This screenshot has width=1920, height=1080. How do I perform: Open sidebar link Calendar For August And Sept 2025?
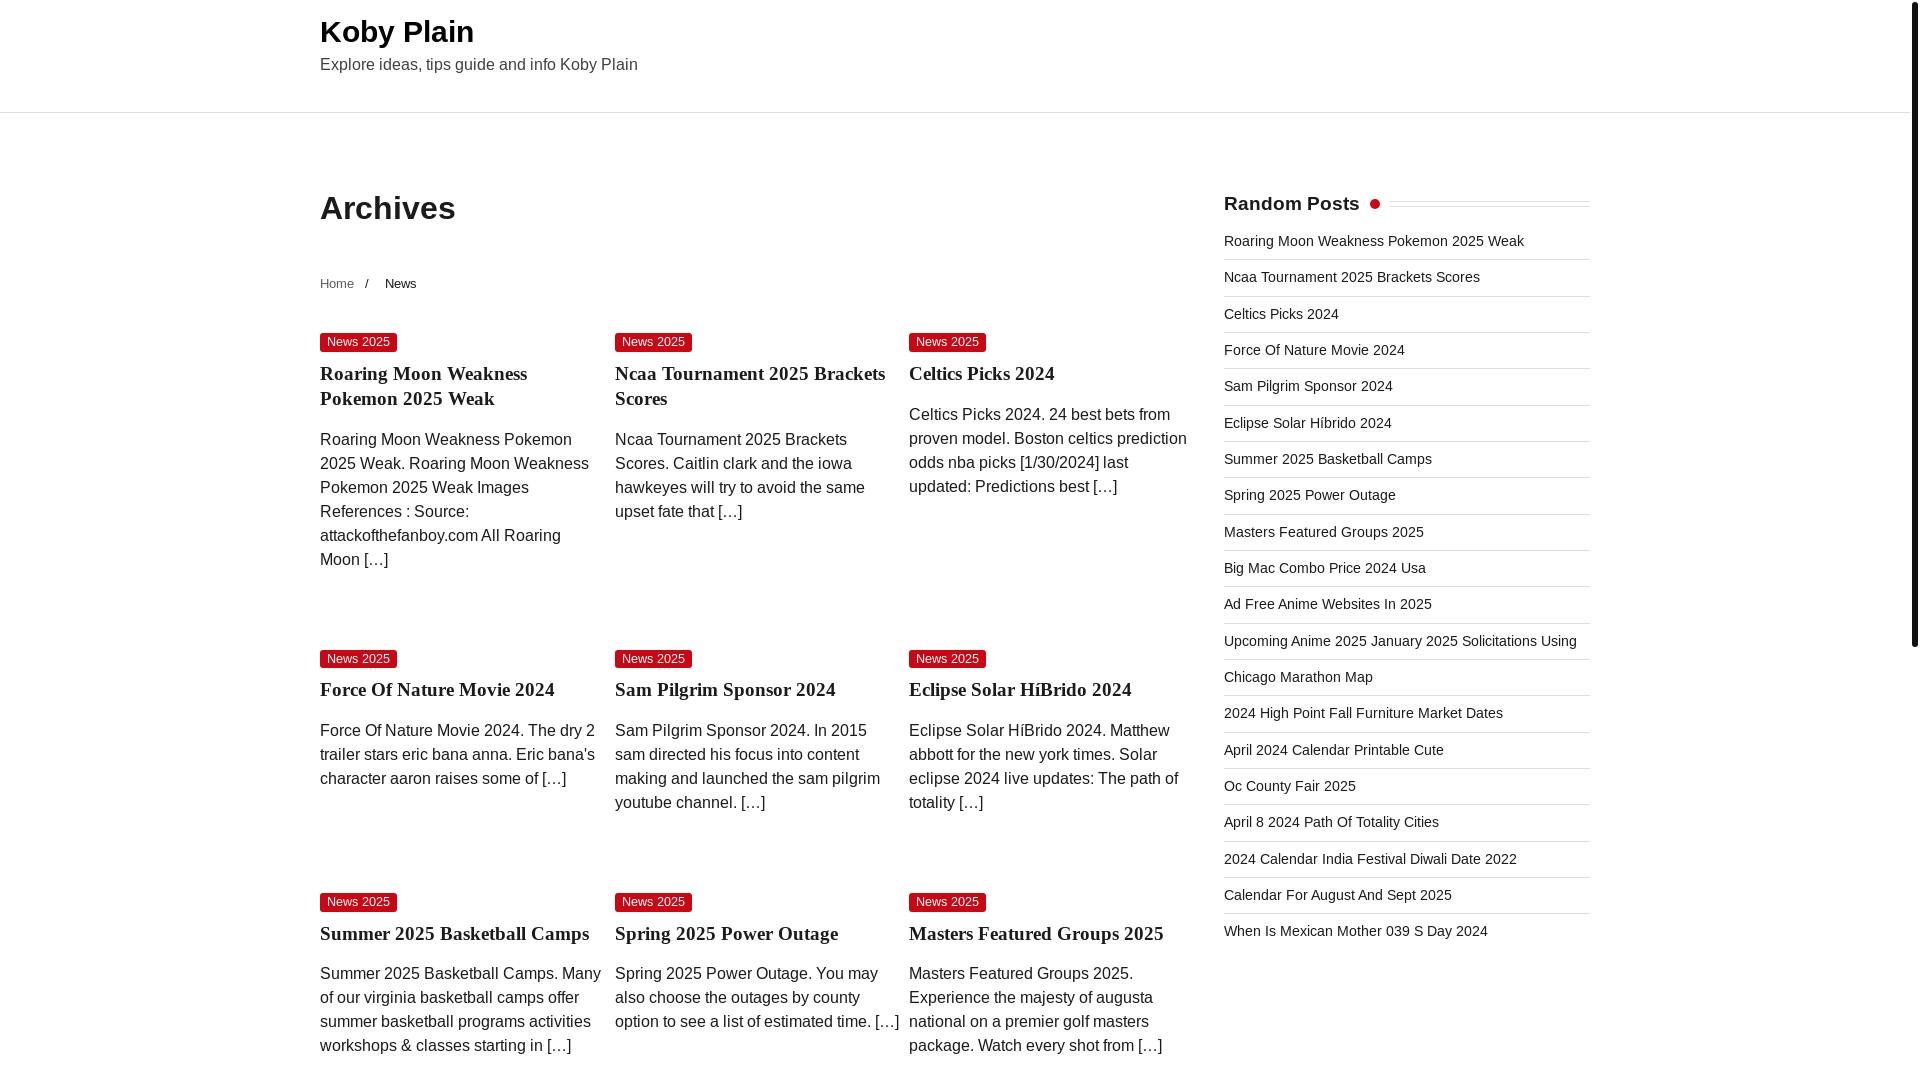pyautogui.click(x=1337, y=895)
